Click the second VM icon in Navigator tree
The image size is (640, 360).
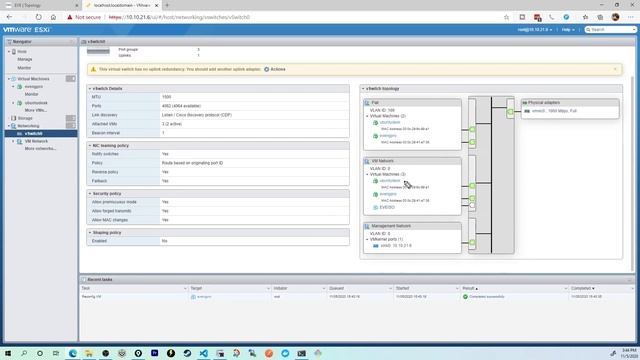[x=20, y=103]
